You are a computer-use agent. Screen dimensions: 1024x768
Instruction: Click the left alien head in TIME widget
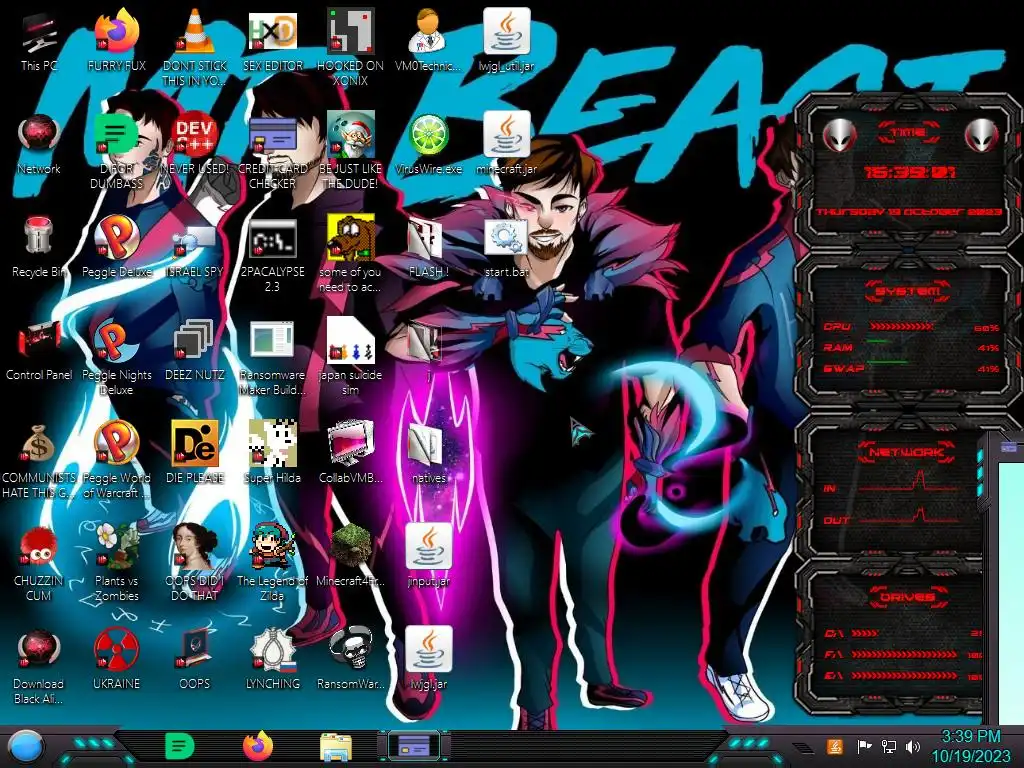(x=839, y=136)
